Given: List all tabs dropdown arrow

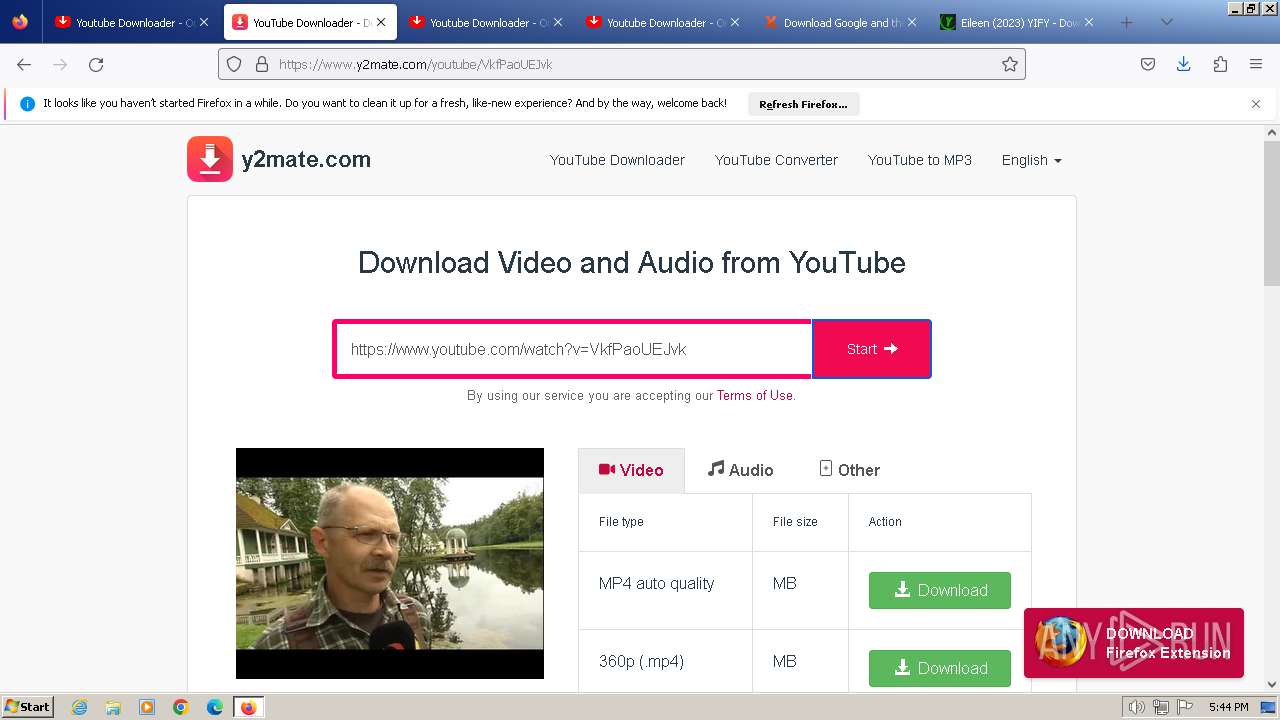Looking at the screenshot, I should point(1166,22).
